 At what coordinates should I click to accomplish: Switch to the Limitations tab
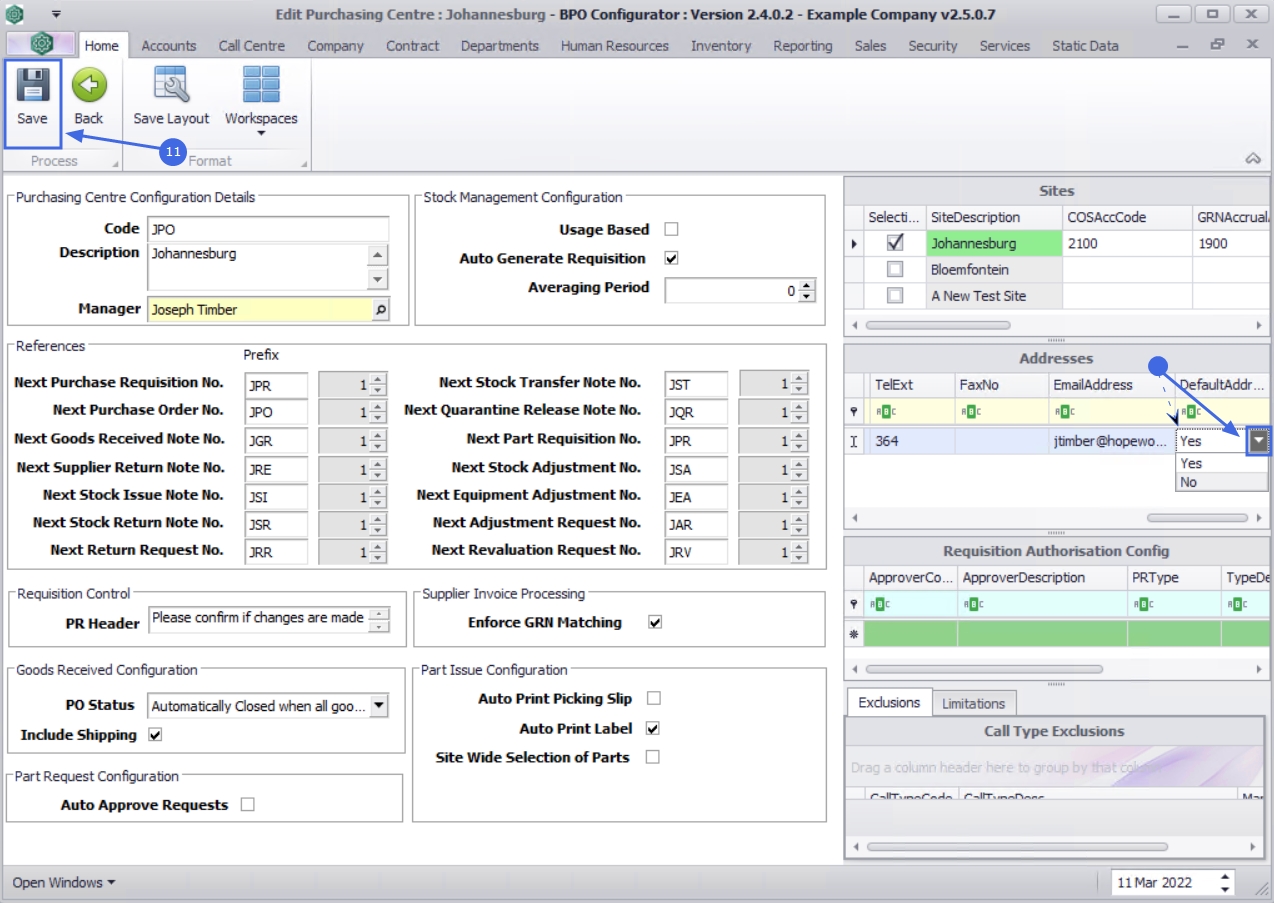973,703
